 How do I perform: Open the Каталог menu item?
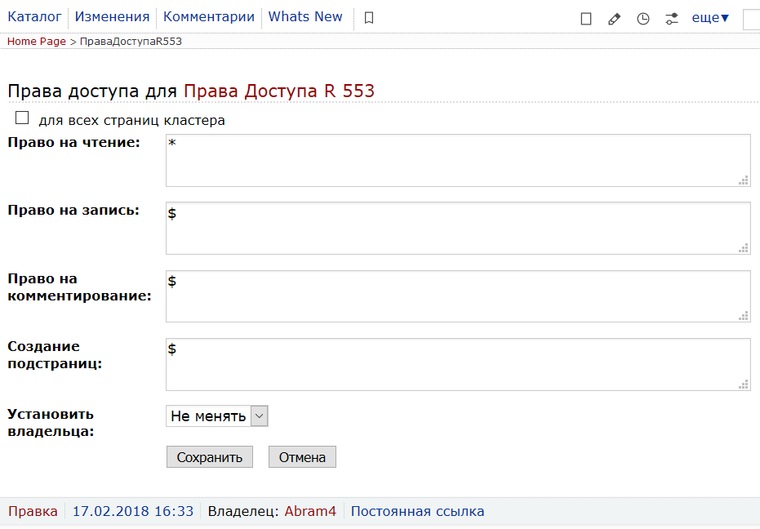click(x=34, y=16)
